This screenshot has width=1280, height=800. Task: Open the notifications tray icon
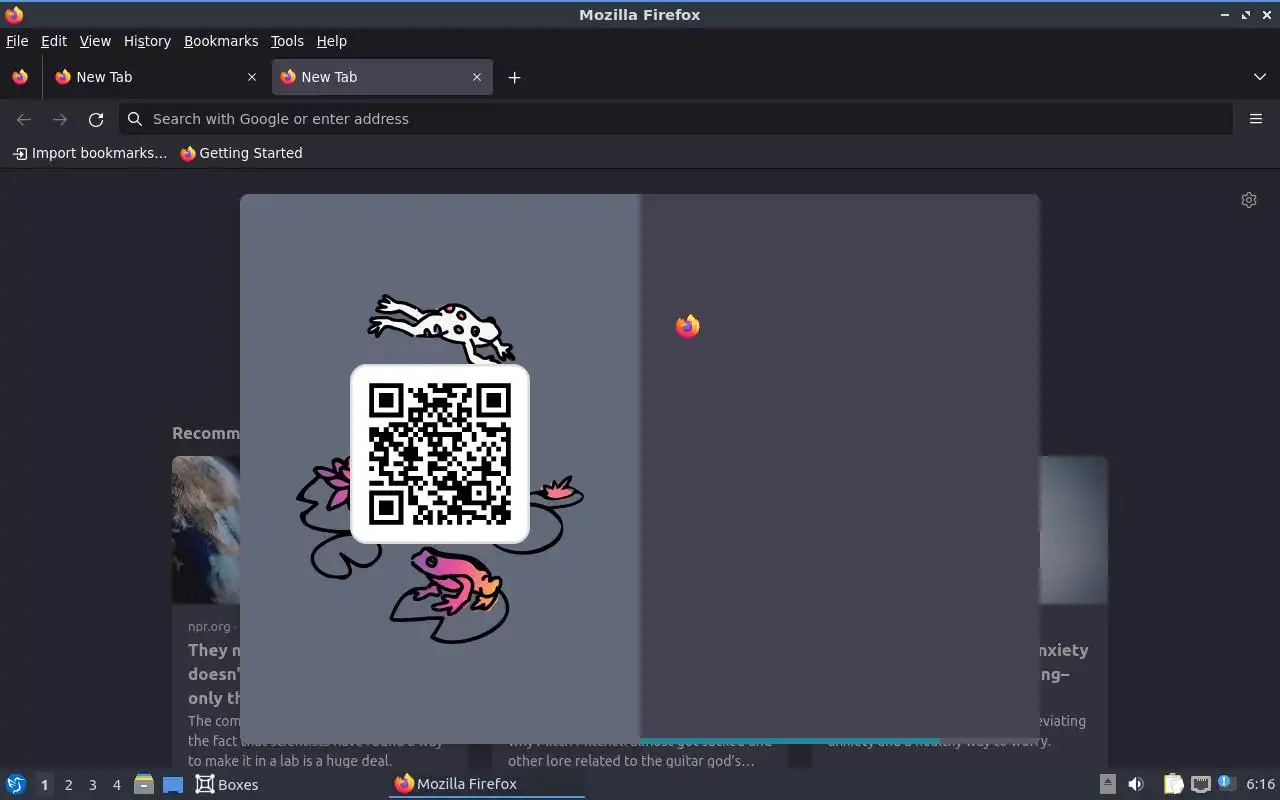click(x=1227, y=784)
